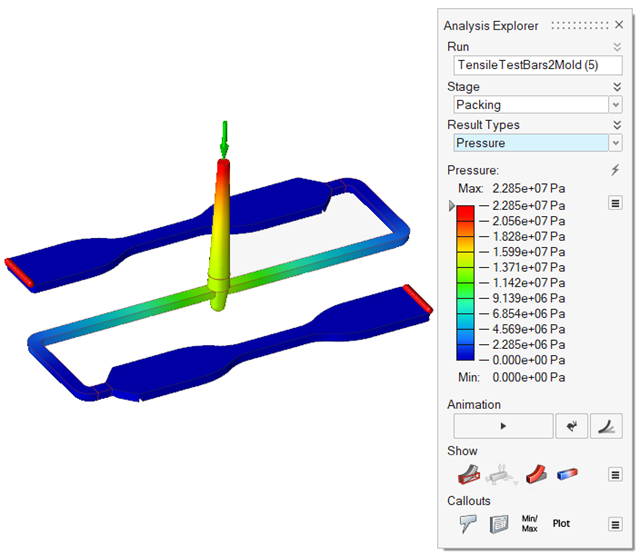The width and height of the screenshot is (640, 555).
Task: Click the blue-red contour bar icon
Action: [x=567, y=473]
